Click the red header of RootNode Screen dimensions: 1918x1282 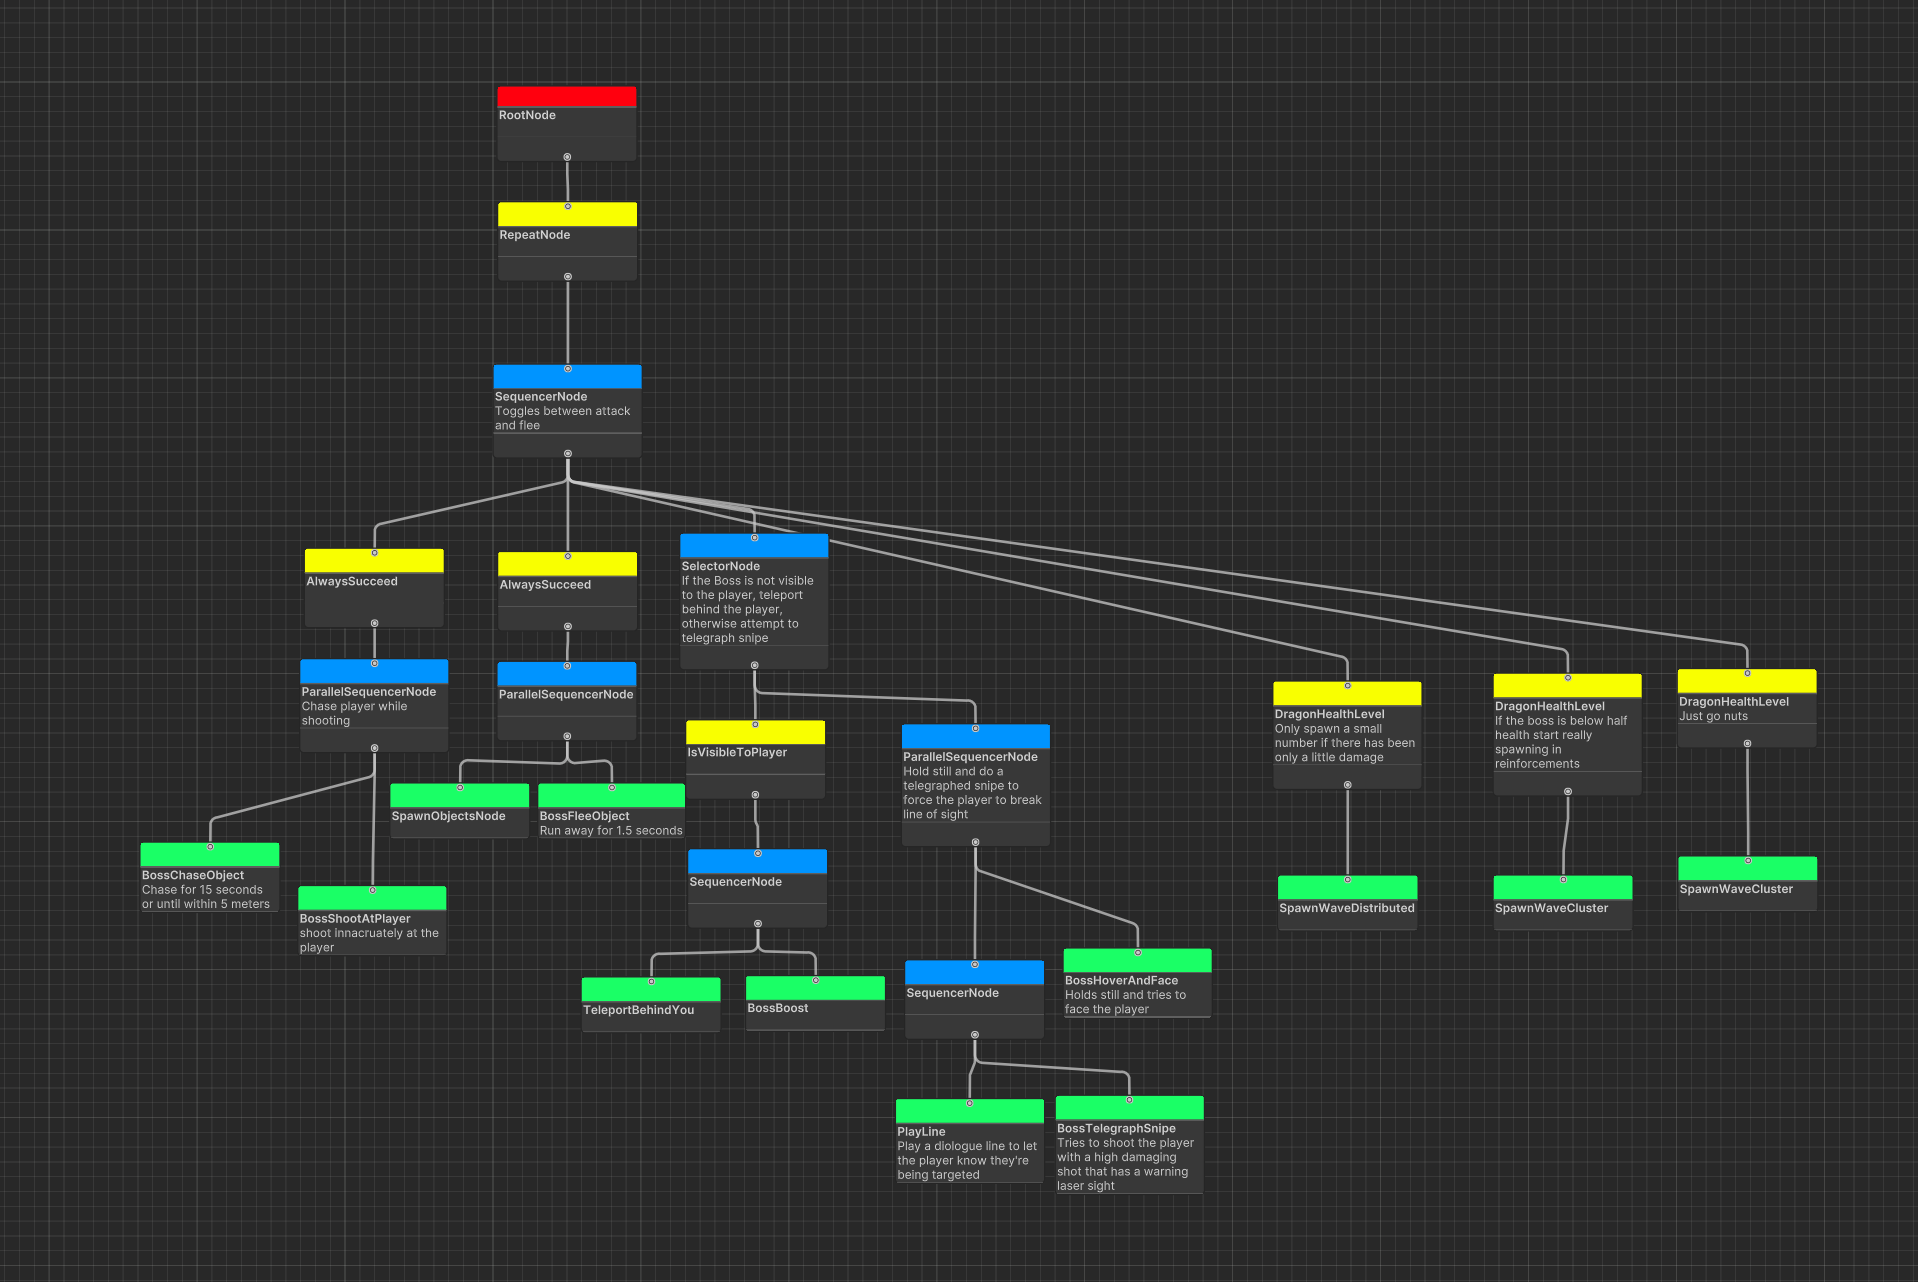pyautogui.click(x=566, y=96)
